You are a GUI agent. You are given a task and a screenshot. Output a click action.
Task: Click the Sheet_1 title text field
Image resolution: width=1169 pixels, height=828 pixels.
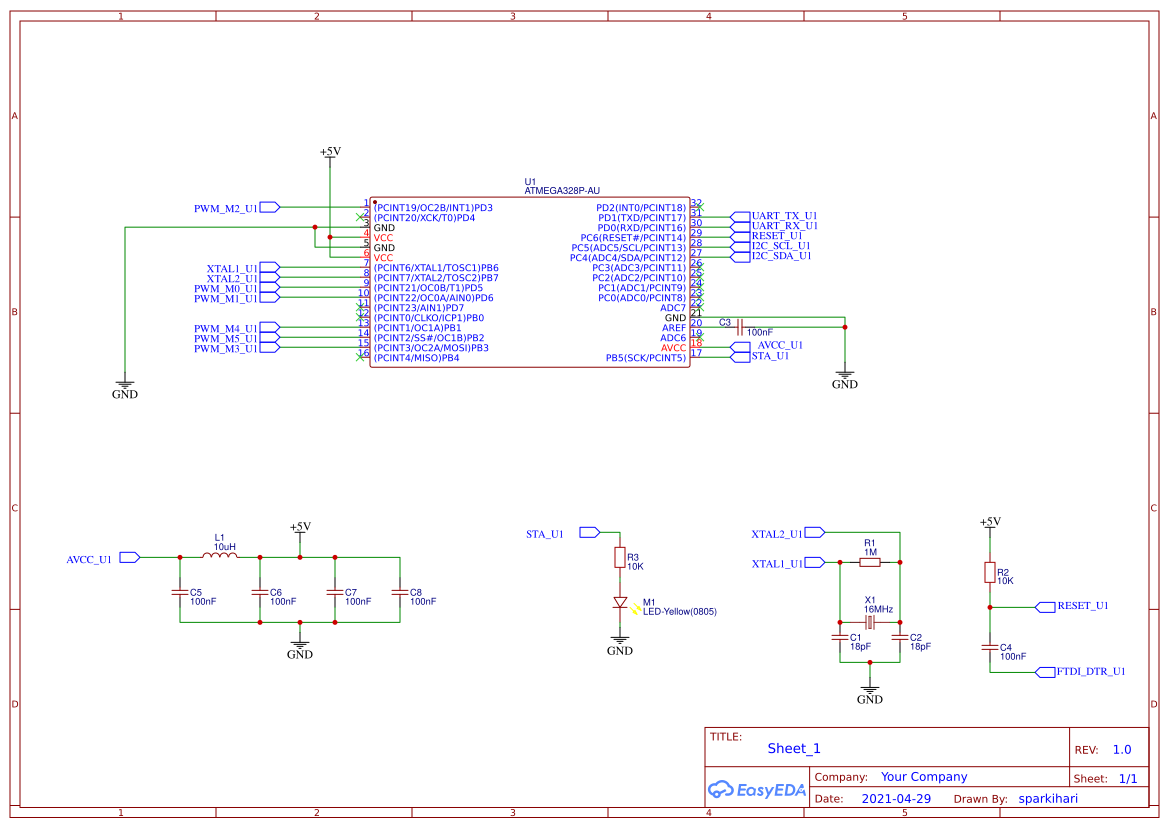pyautogui.click(x=793, y=748)
